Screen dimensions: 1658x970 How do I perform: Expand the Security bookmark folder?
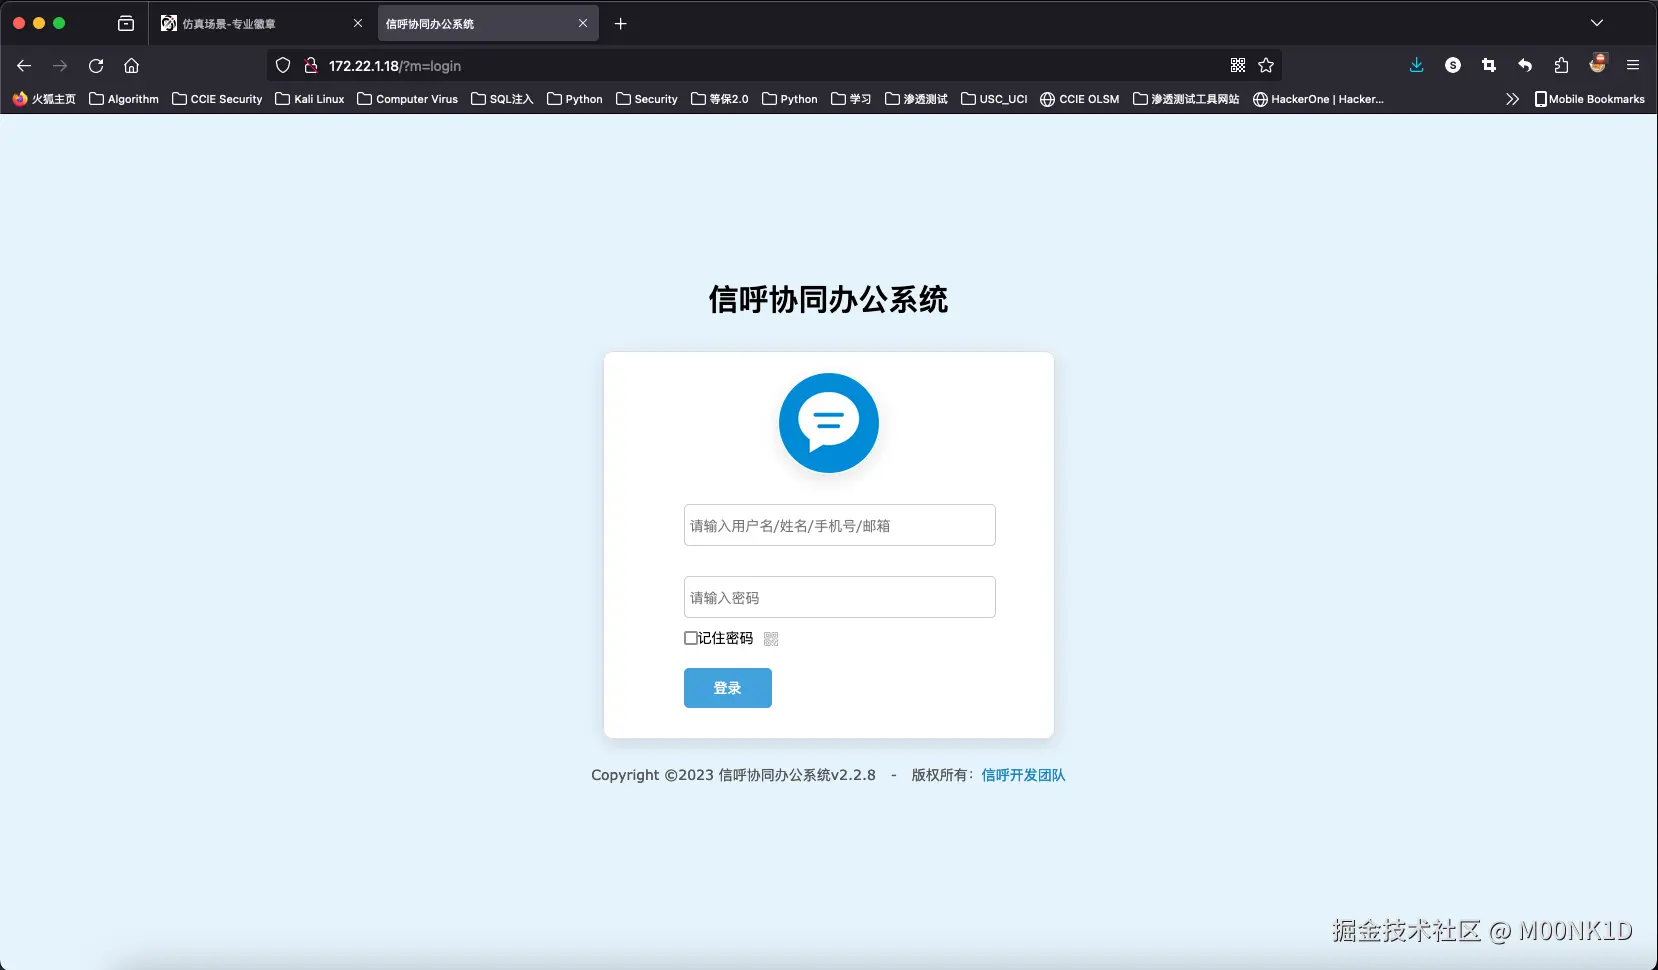coord(647,99)
